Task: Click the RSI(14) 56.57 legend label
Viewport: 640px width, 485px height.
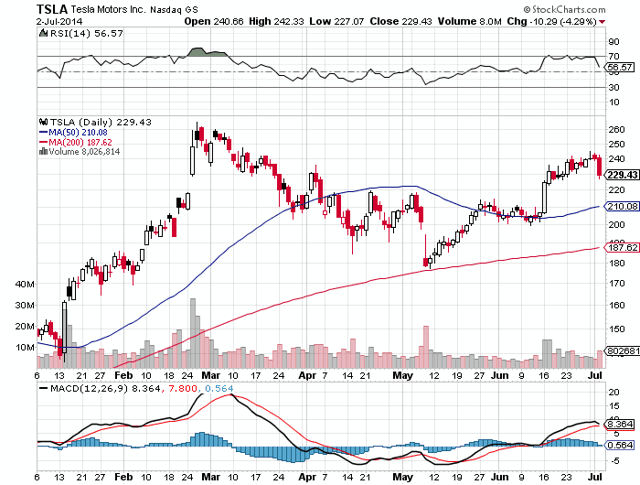Action: (x=86, y=33)
